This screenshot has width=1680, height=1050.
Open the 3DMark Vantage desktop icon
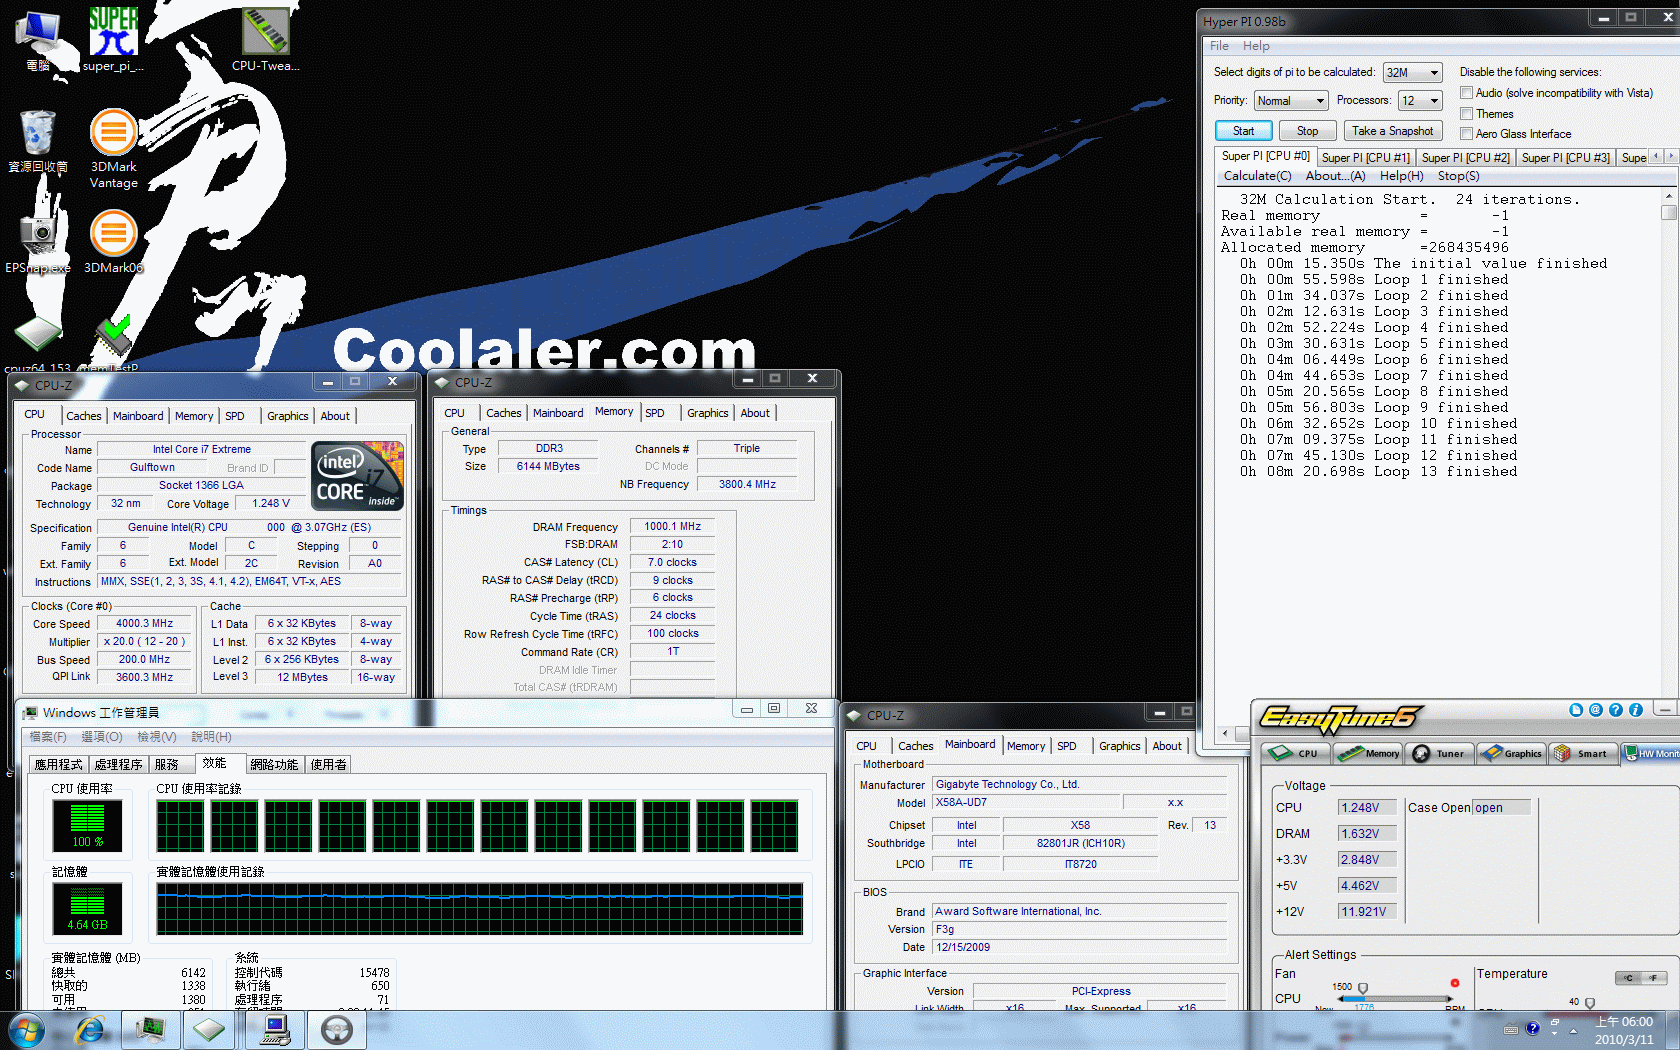[114, 148]
